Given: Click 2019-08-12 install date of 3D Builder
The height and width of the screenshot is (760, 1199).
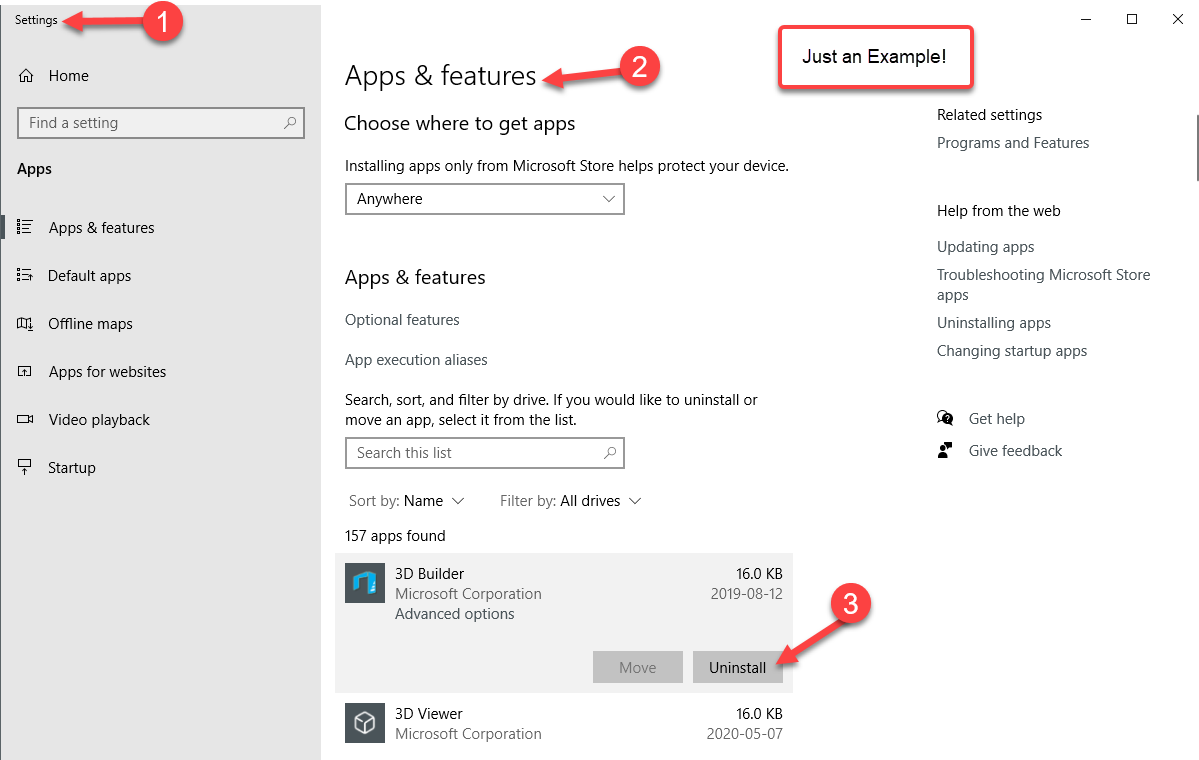Looking at the screenshot, I should coord(746,594).
